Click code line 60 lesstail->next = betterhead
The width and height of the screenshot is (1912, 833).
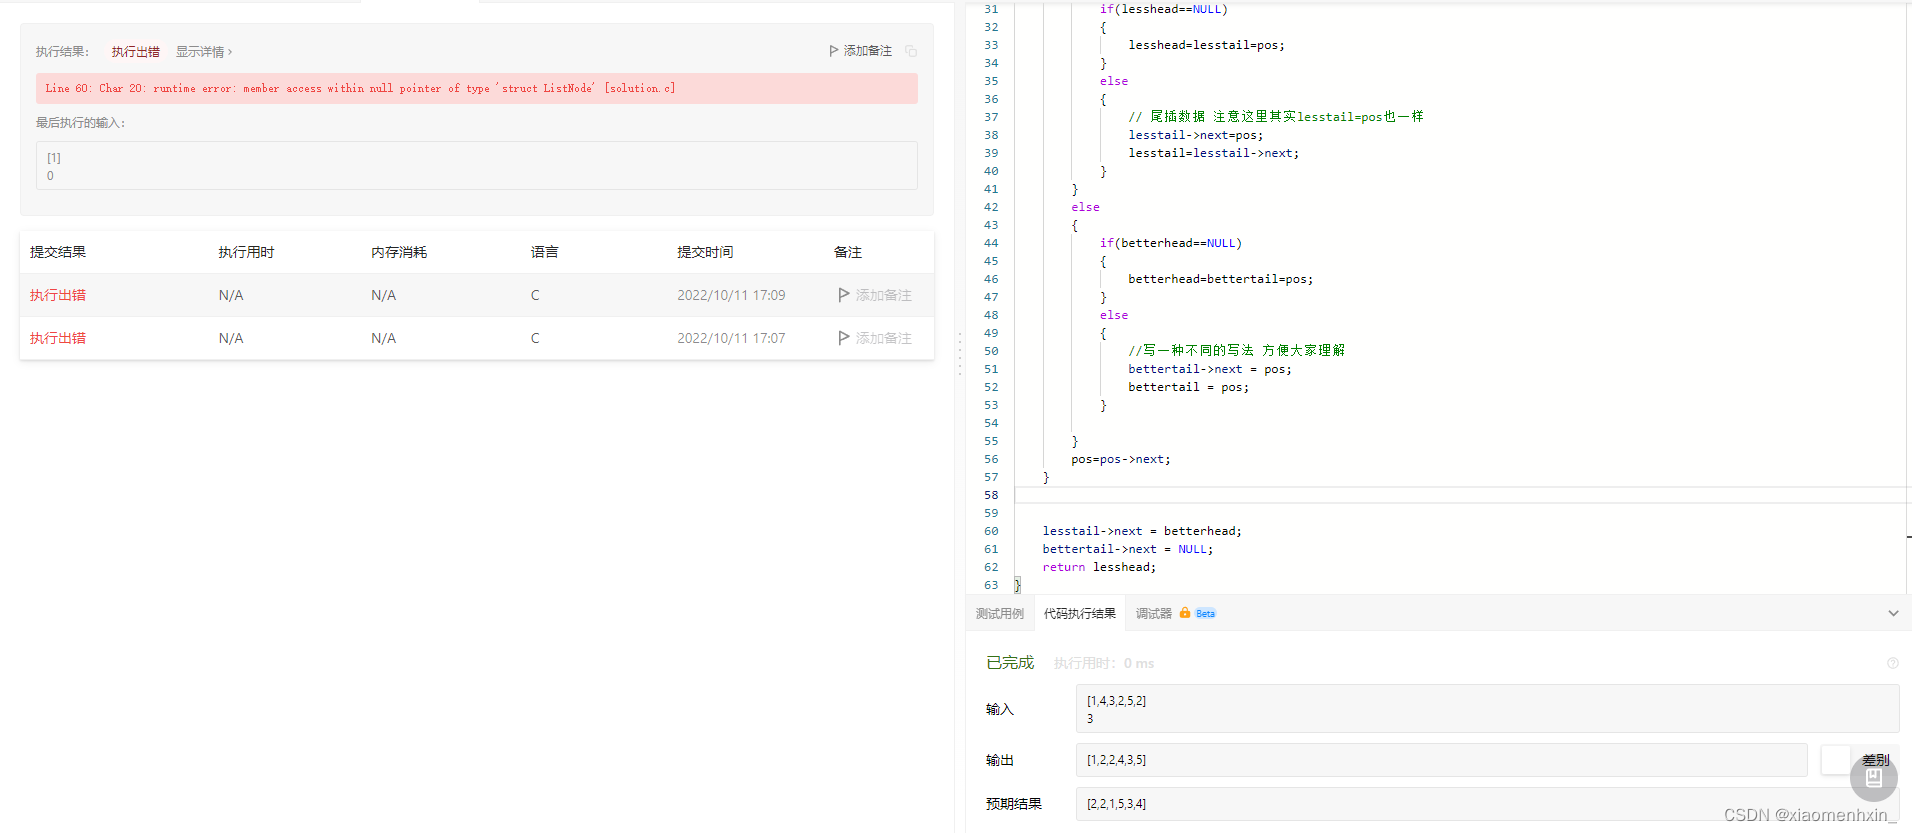(1142, 531)
